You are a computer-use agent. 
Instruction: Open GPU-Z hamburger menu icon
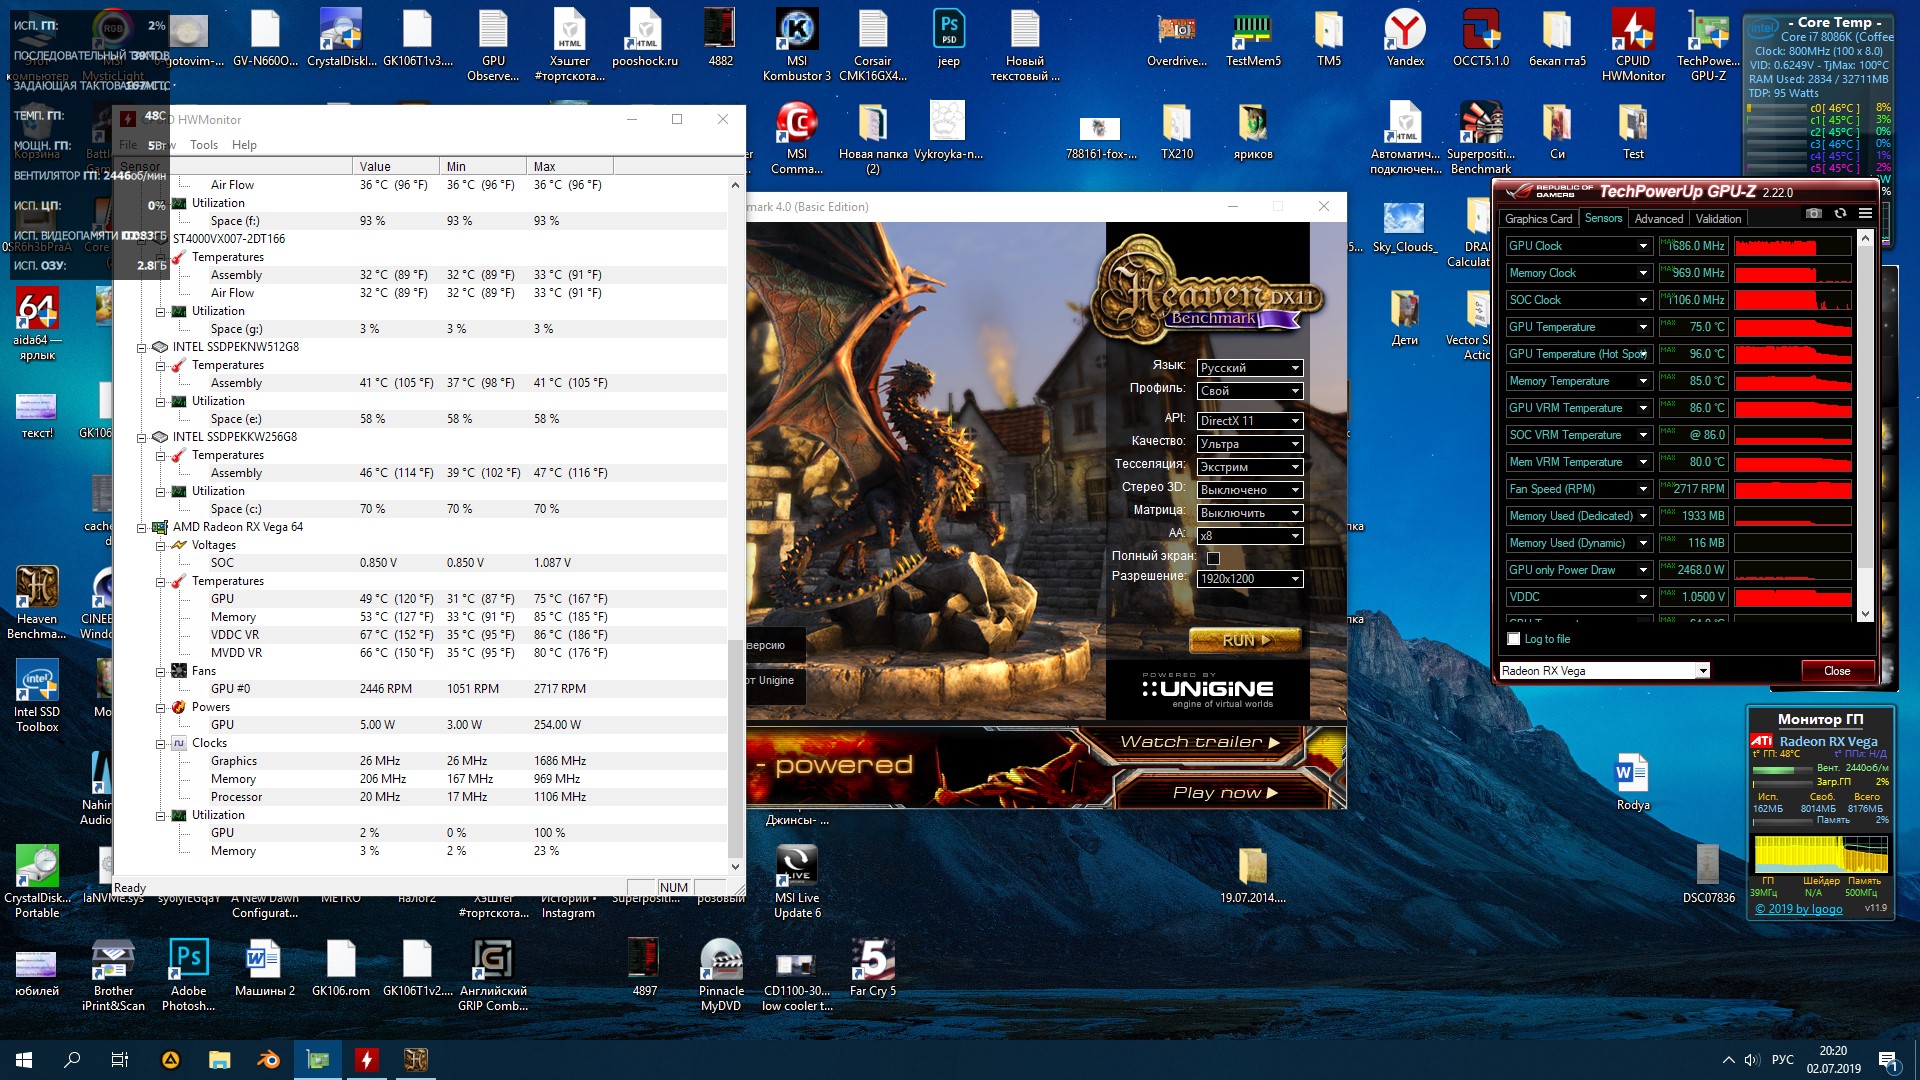[1865, 213]
